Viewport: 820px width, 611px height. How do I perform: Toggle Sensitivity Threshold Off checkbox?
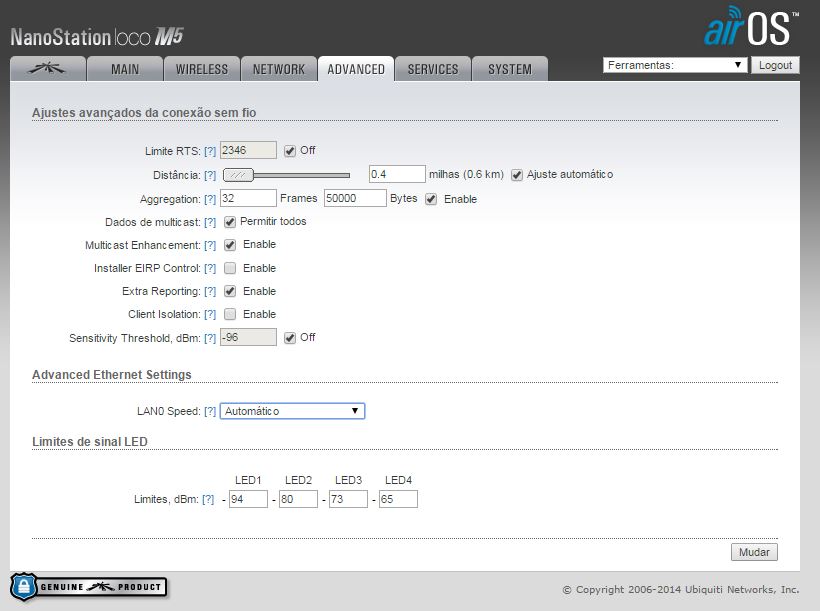pos(290,338)
